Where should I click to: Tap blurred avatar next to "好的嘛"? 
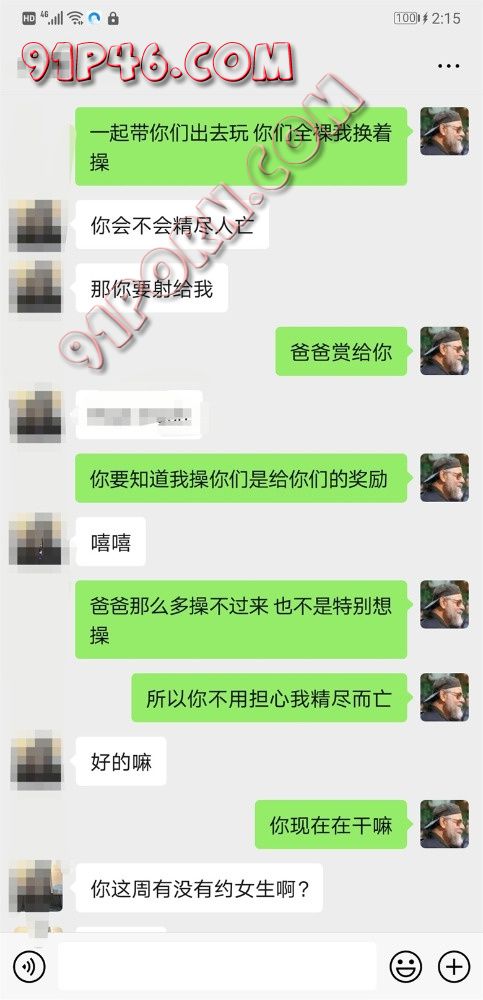pyautogui.click(x=36, y=761)
